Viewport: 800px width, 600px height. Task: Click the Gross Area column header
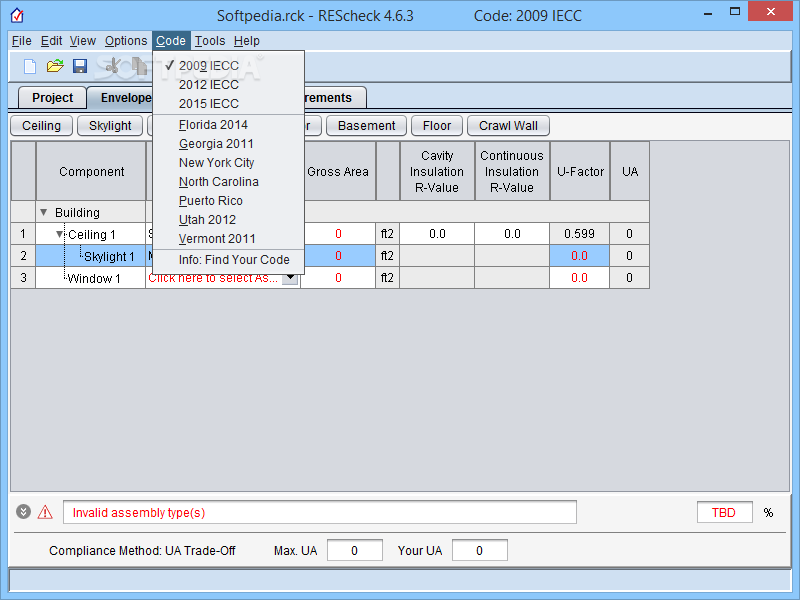coord(339,171)
